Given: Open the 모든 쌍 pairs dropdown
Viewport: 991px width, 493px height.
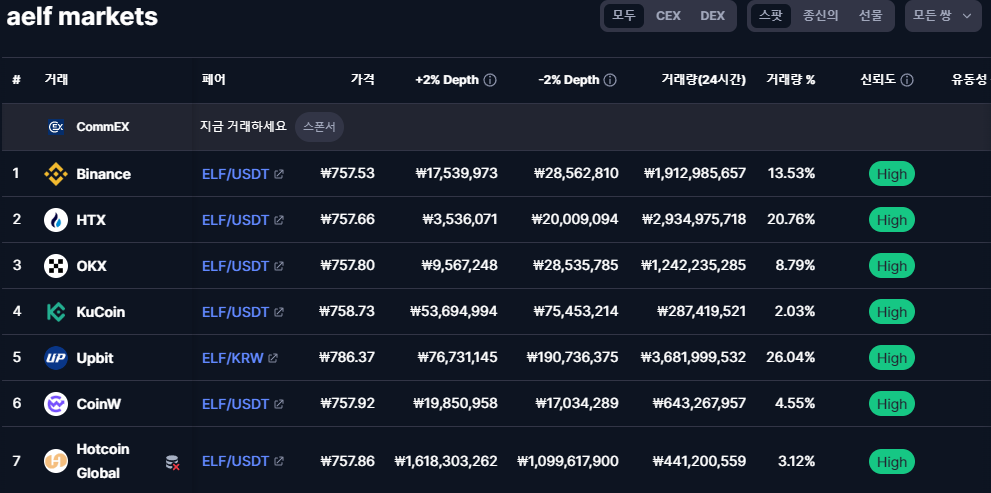Looking at the screenshot, I should coord(943,16).
